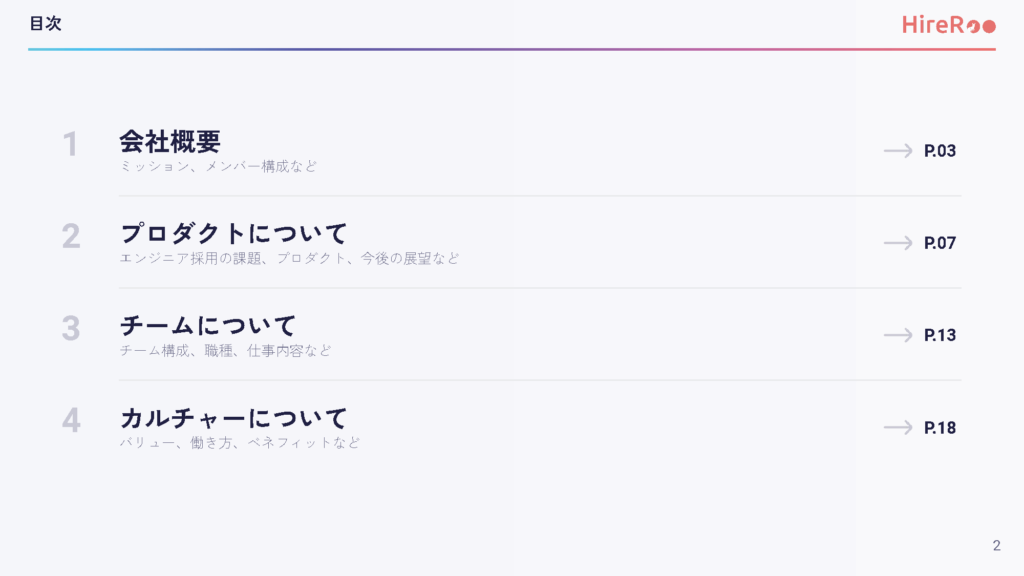Click the arrow beside P.07
Viewport: 1024px width, 576px height.
pos(898,243)
